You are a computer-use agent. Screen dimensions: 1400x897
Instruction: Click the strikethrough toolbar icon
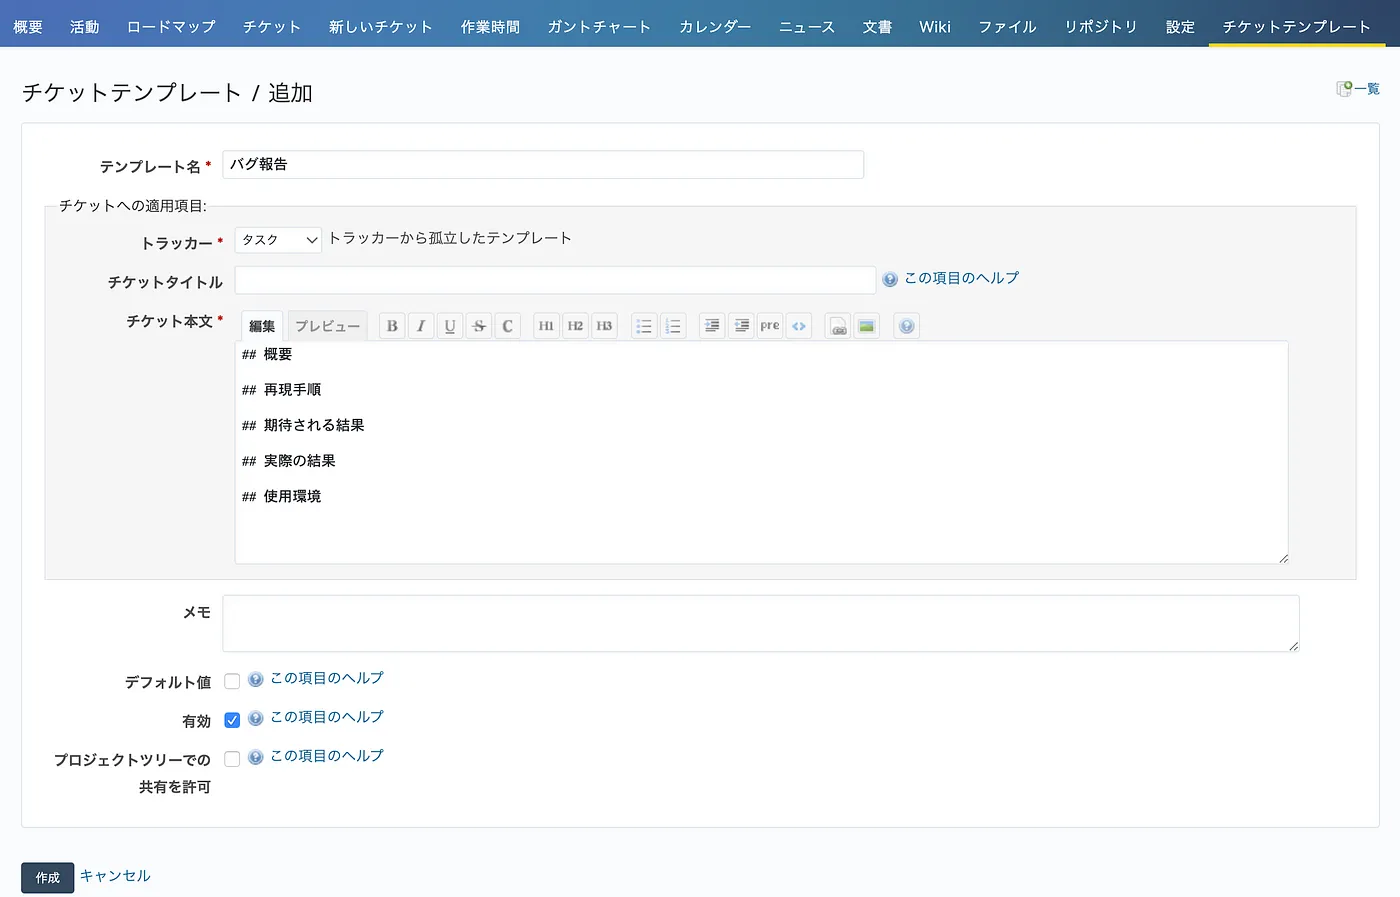(x=479, y=326)
